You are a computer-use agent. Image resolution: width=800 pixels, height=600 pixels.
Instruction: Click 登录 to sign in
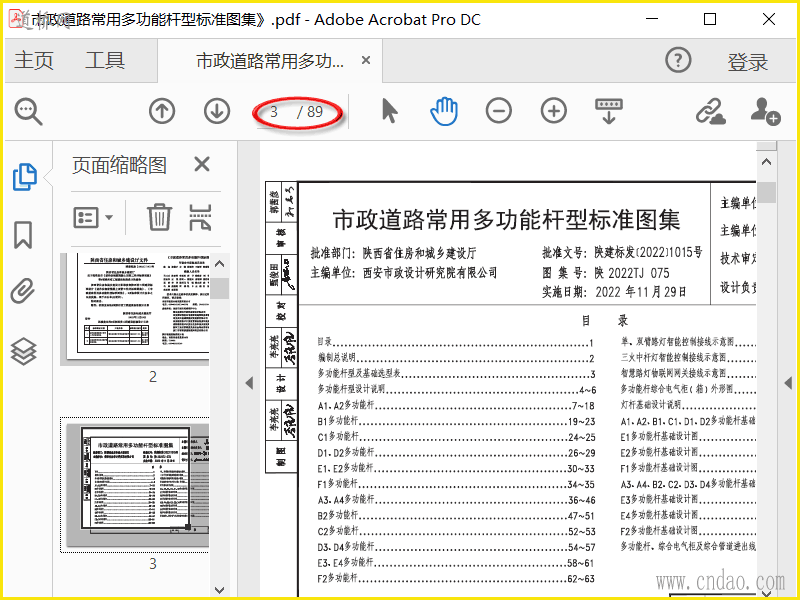point(747,62)
